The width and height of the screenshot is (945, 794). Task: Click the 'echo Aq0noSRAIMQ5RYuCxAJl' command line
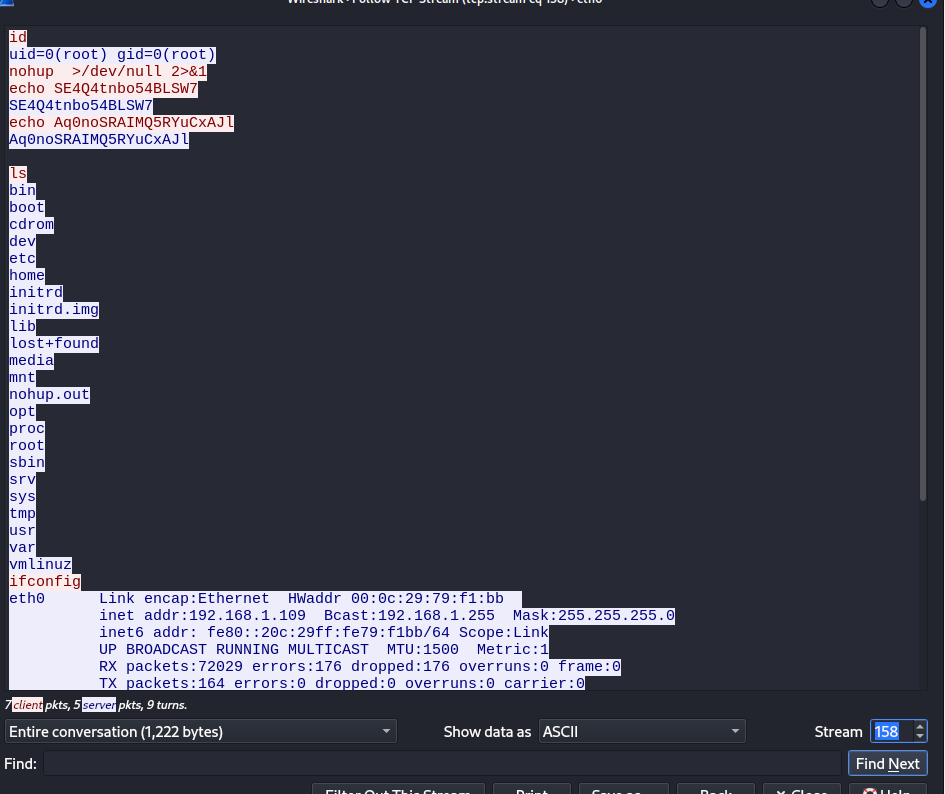[x=121, y=122]
